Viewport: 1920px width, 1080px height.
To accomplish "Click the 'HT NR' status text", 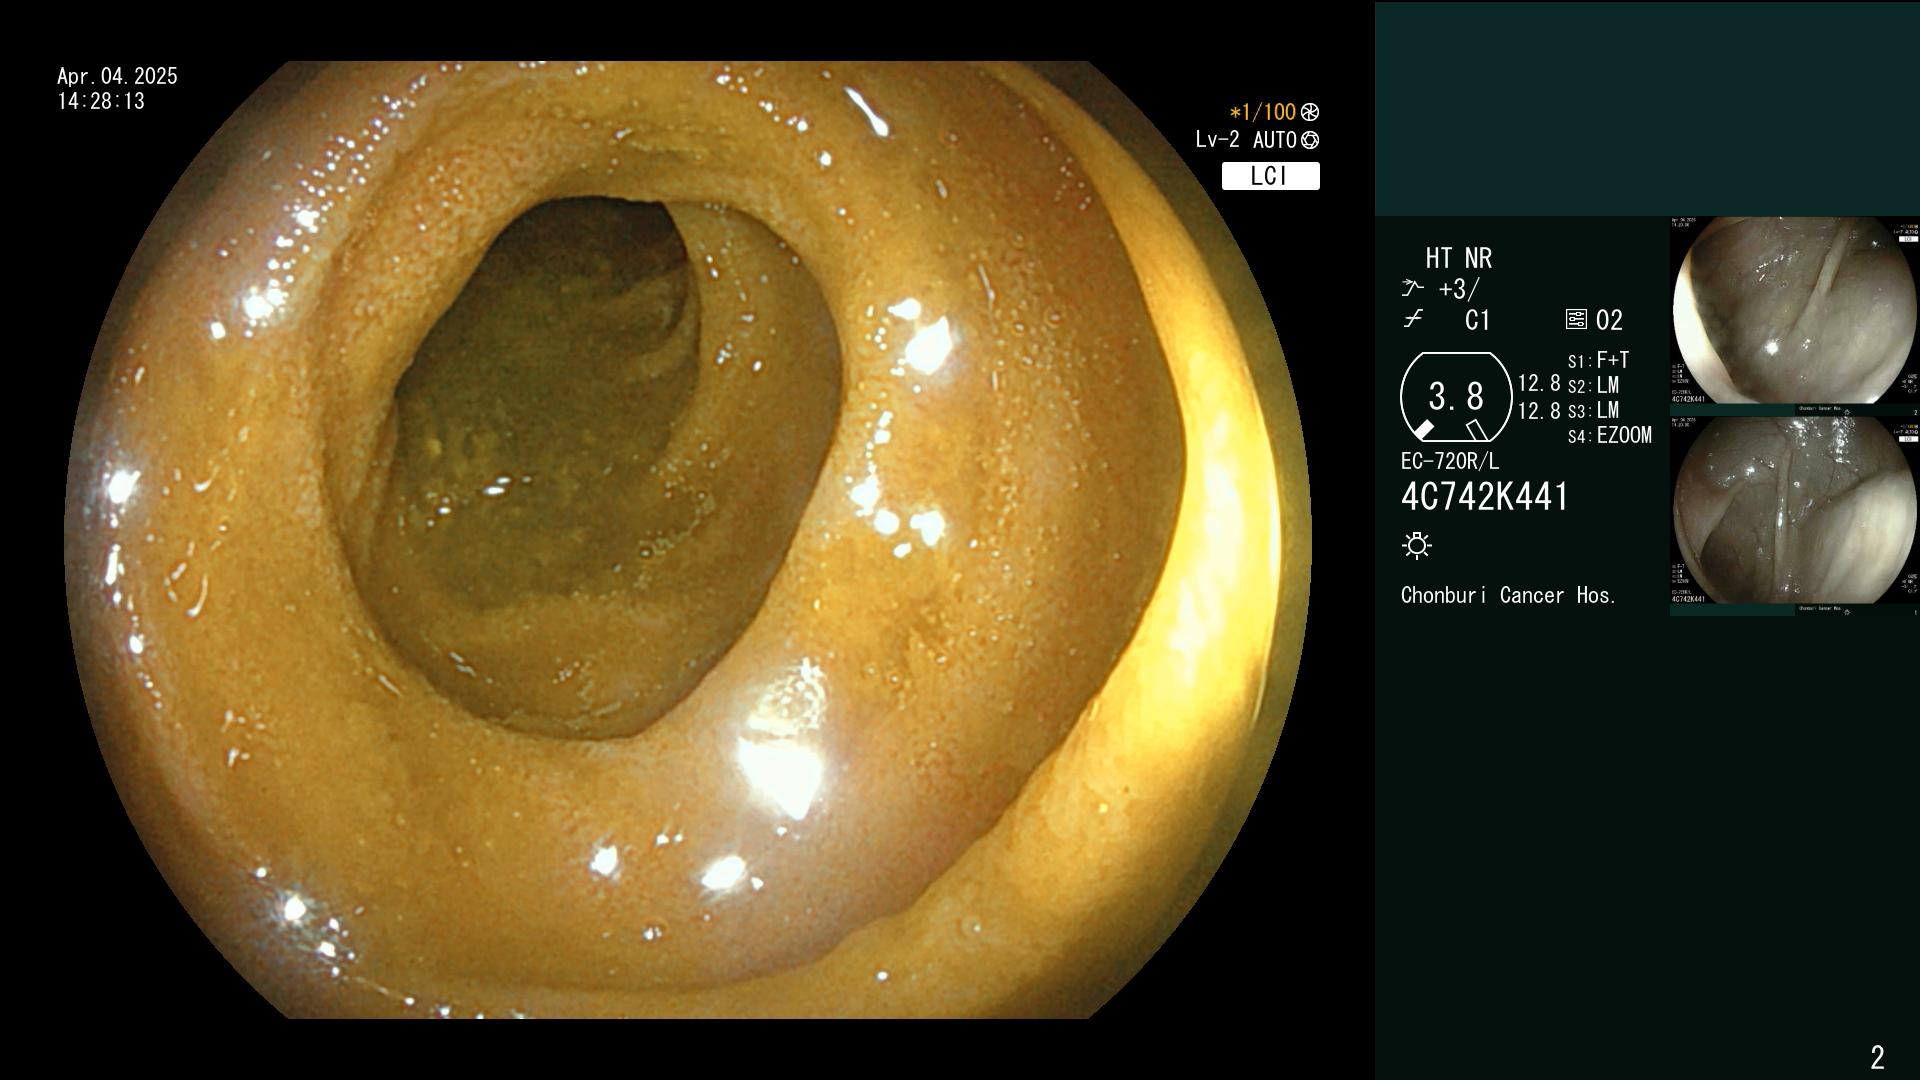I will [1459, 259].
